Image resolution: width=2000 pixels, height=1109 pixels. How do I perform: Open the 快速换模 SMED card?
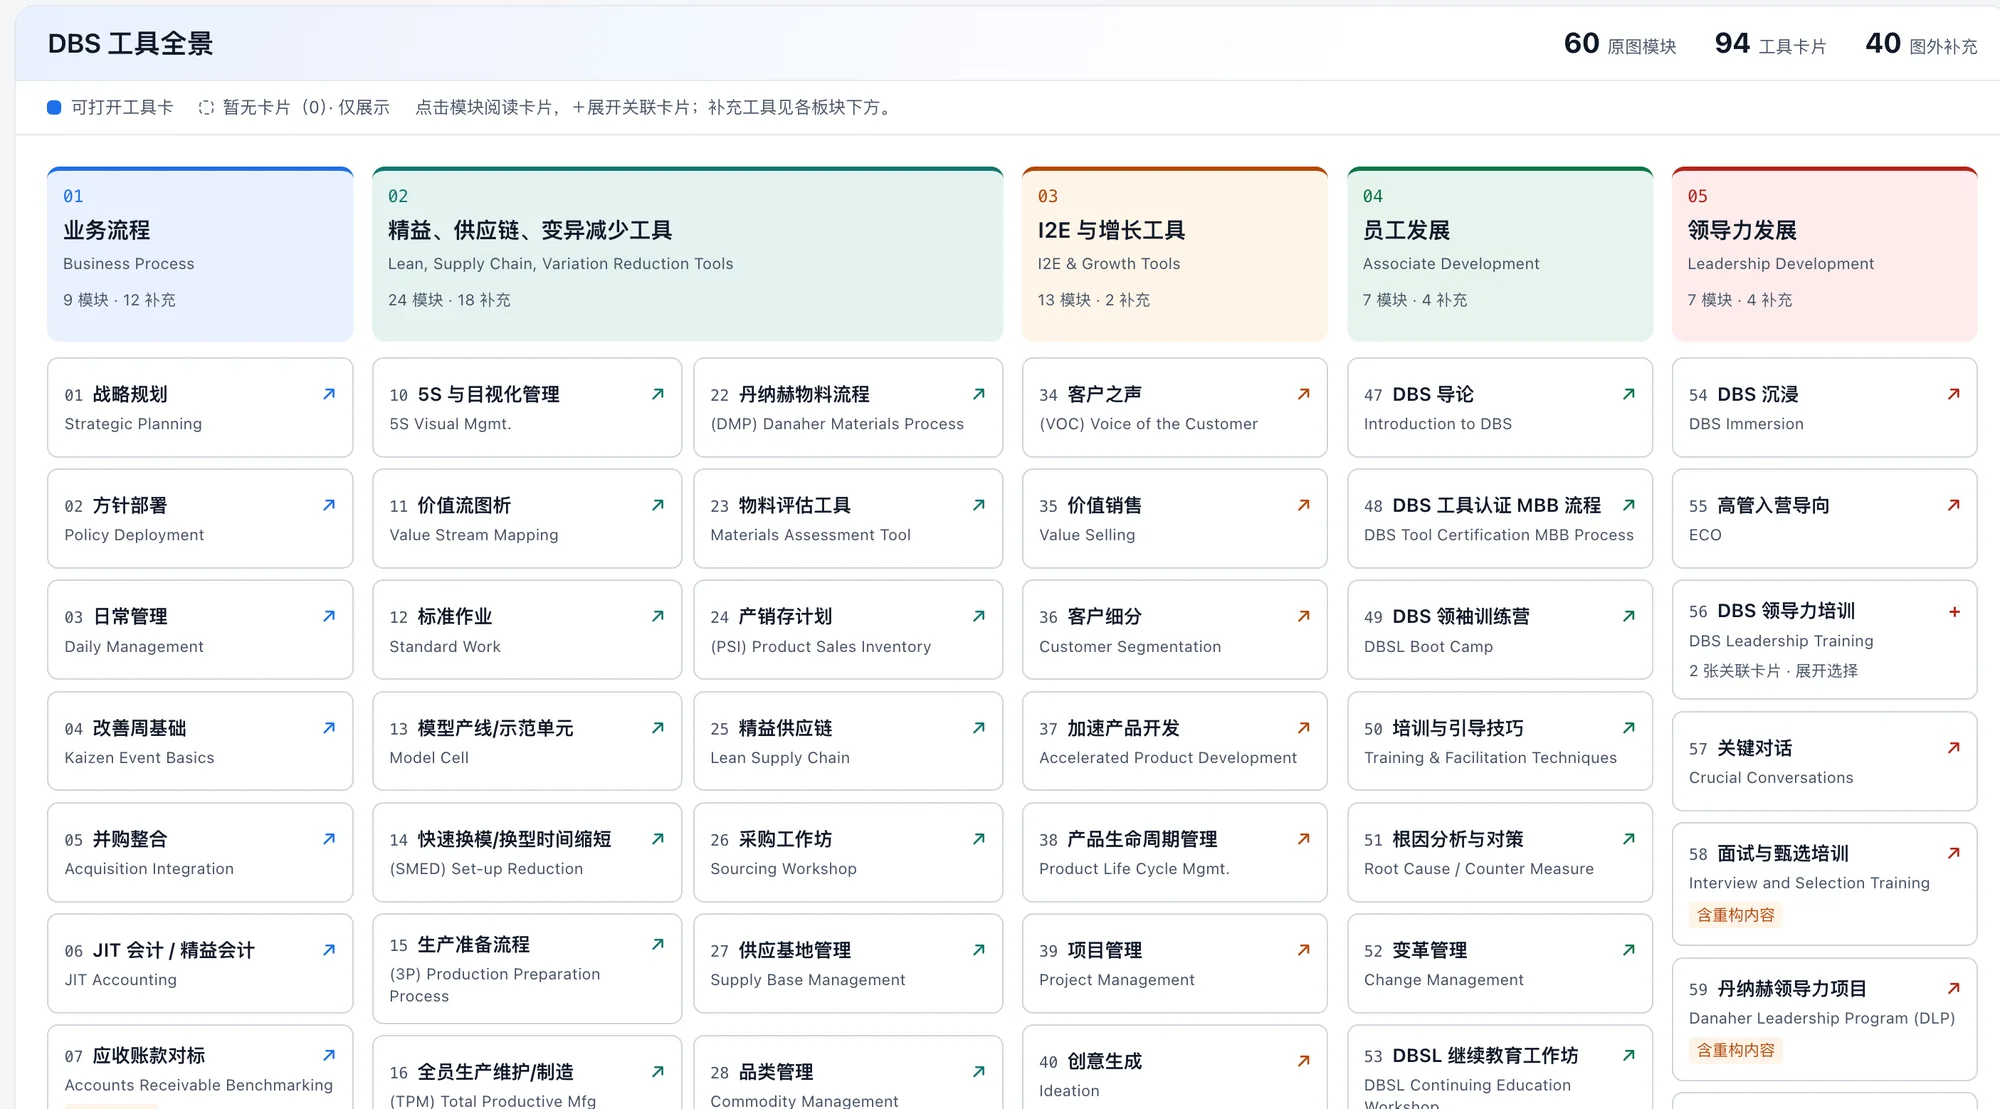527,852
